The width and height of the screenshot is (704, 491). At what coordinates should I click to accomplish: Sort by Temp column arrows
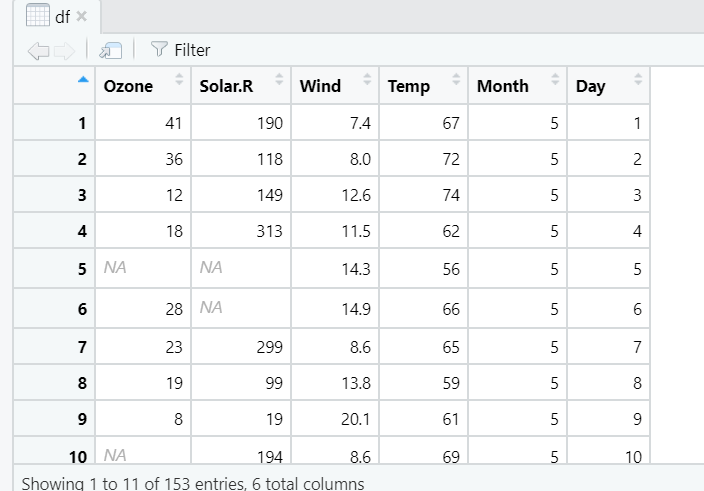(456, 79)
